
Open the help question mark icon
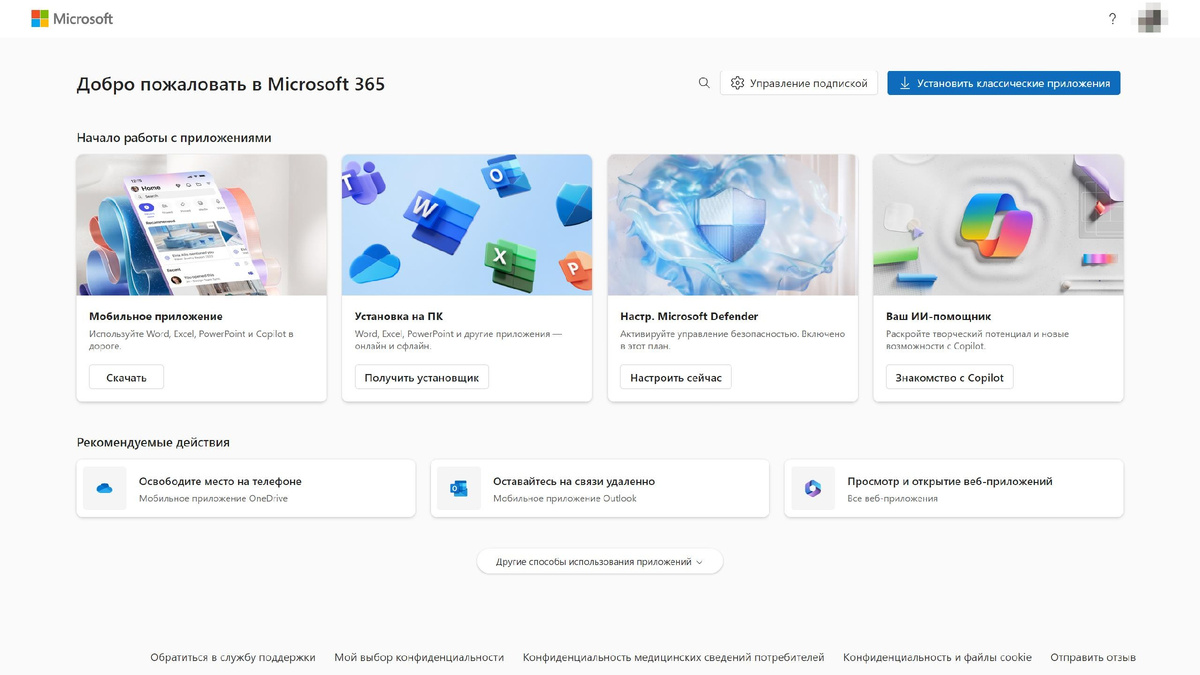click(1112, 19)
